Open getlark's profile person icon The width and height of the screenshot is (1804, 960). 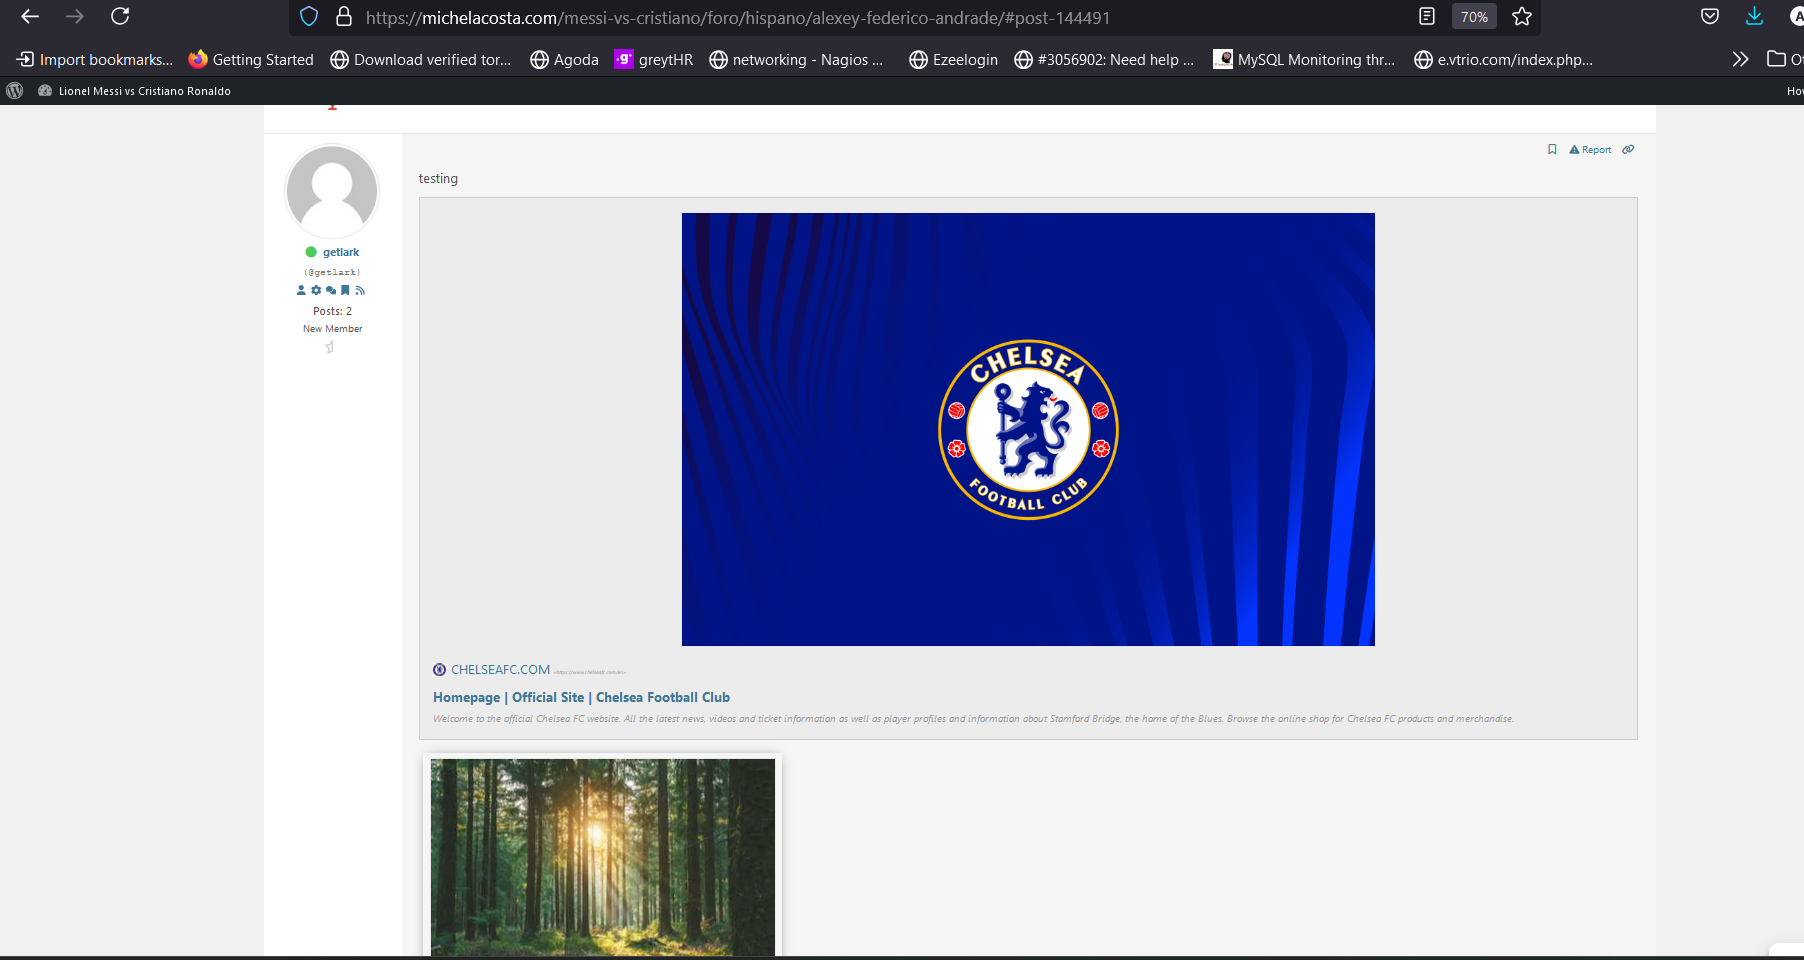pos(301,290)
